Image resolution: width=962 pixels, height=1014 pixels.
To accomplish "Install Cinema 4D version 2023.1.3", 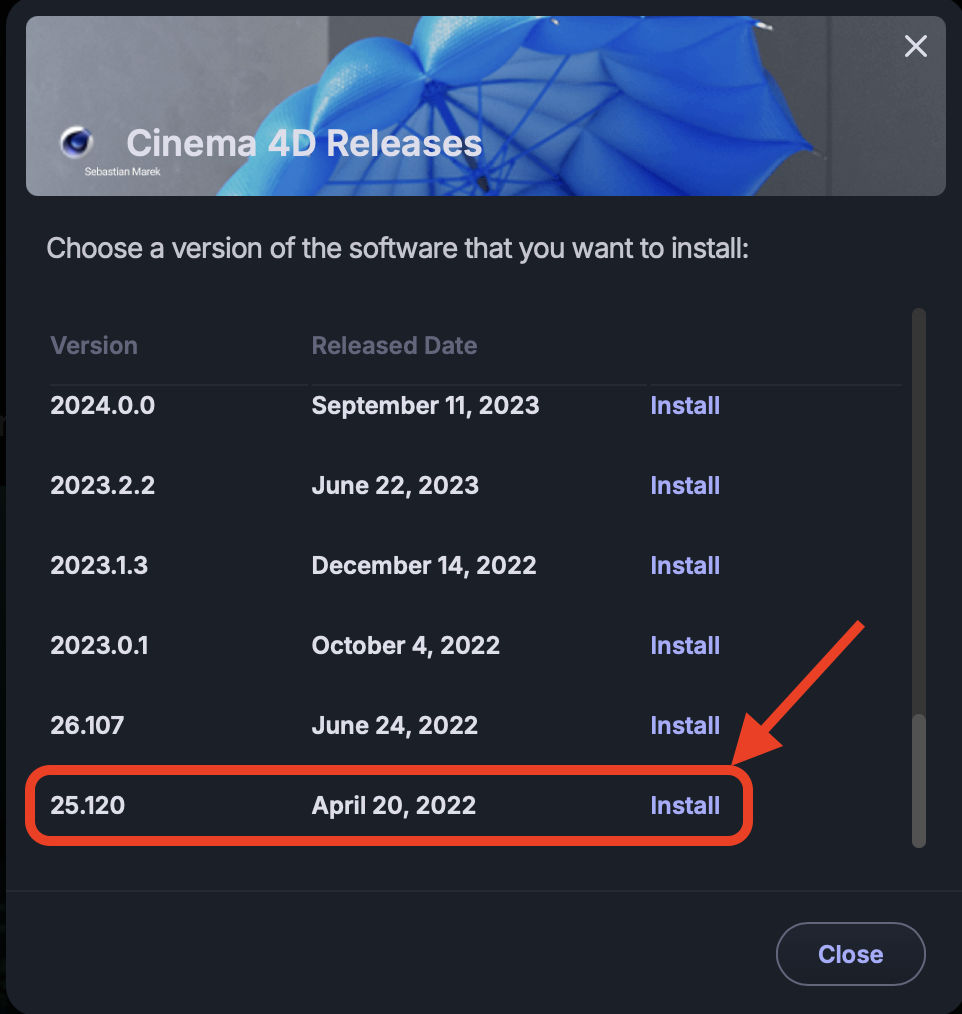I will point(685,566).
